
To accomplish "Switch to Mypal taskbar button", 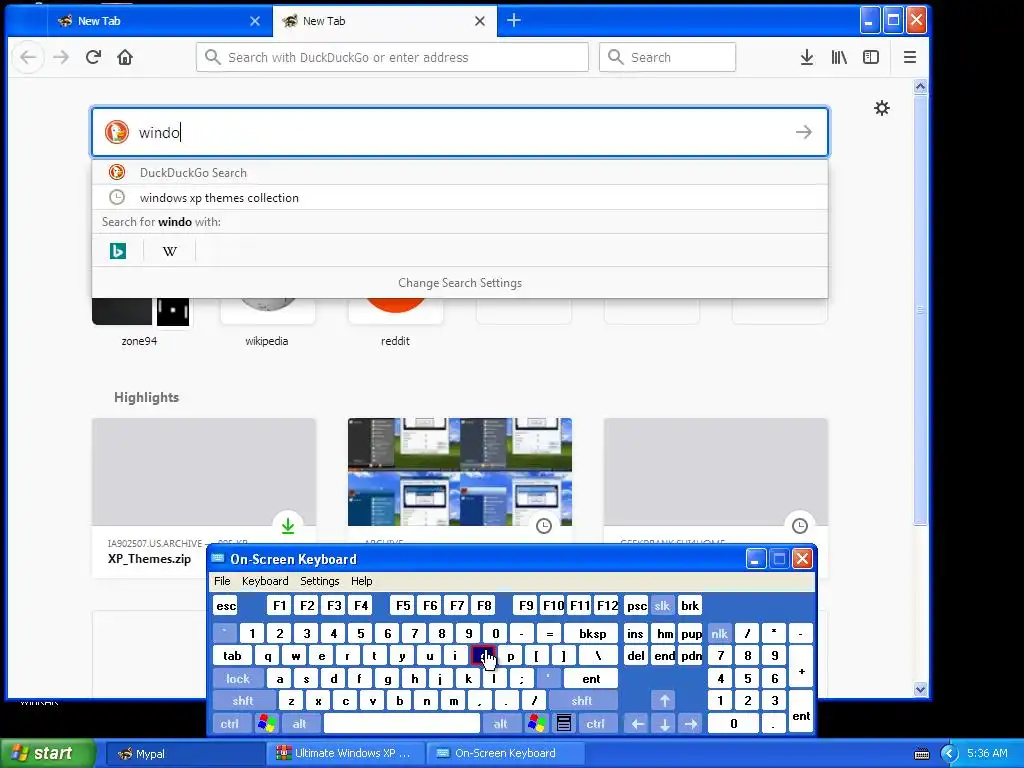I will (x=185, y=753).
